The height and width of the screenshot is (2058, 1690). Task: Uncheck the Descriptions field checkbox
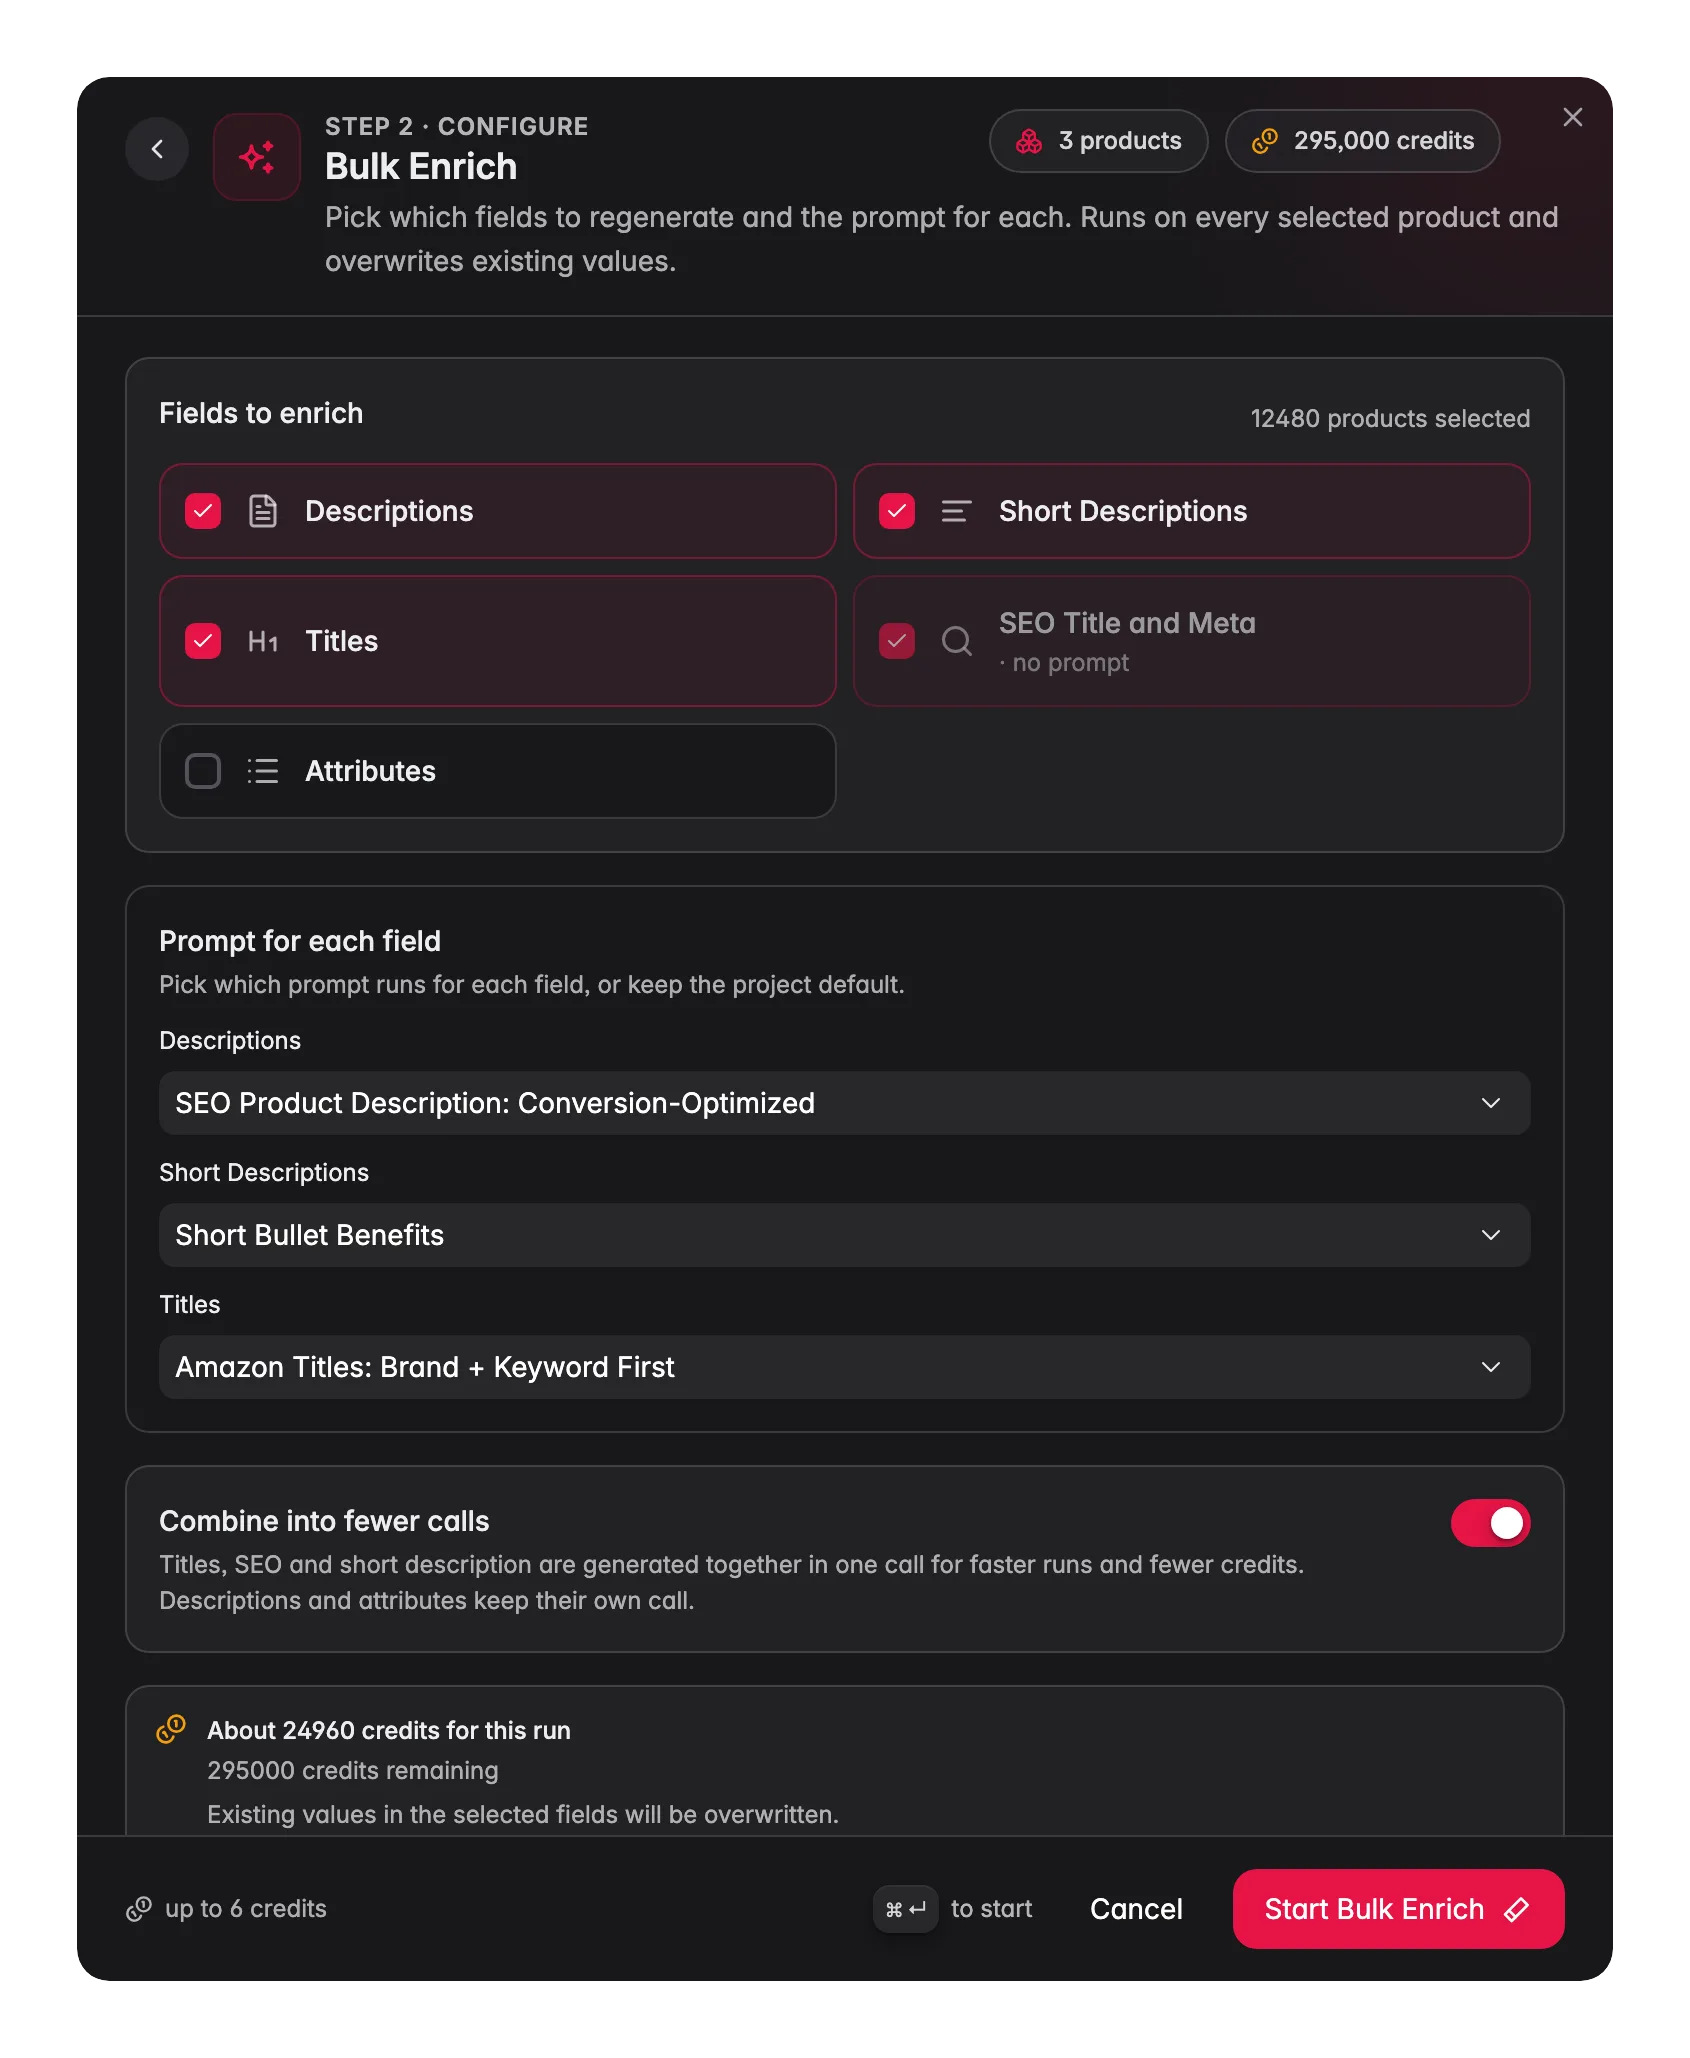(x=203, y=511)
